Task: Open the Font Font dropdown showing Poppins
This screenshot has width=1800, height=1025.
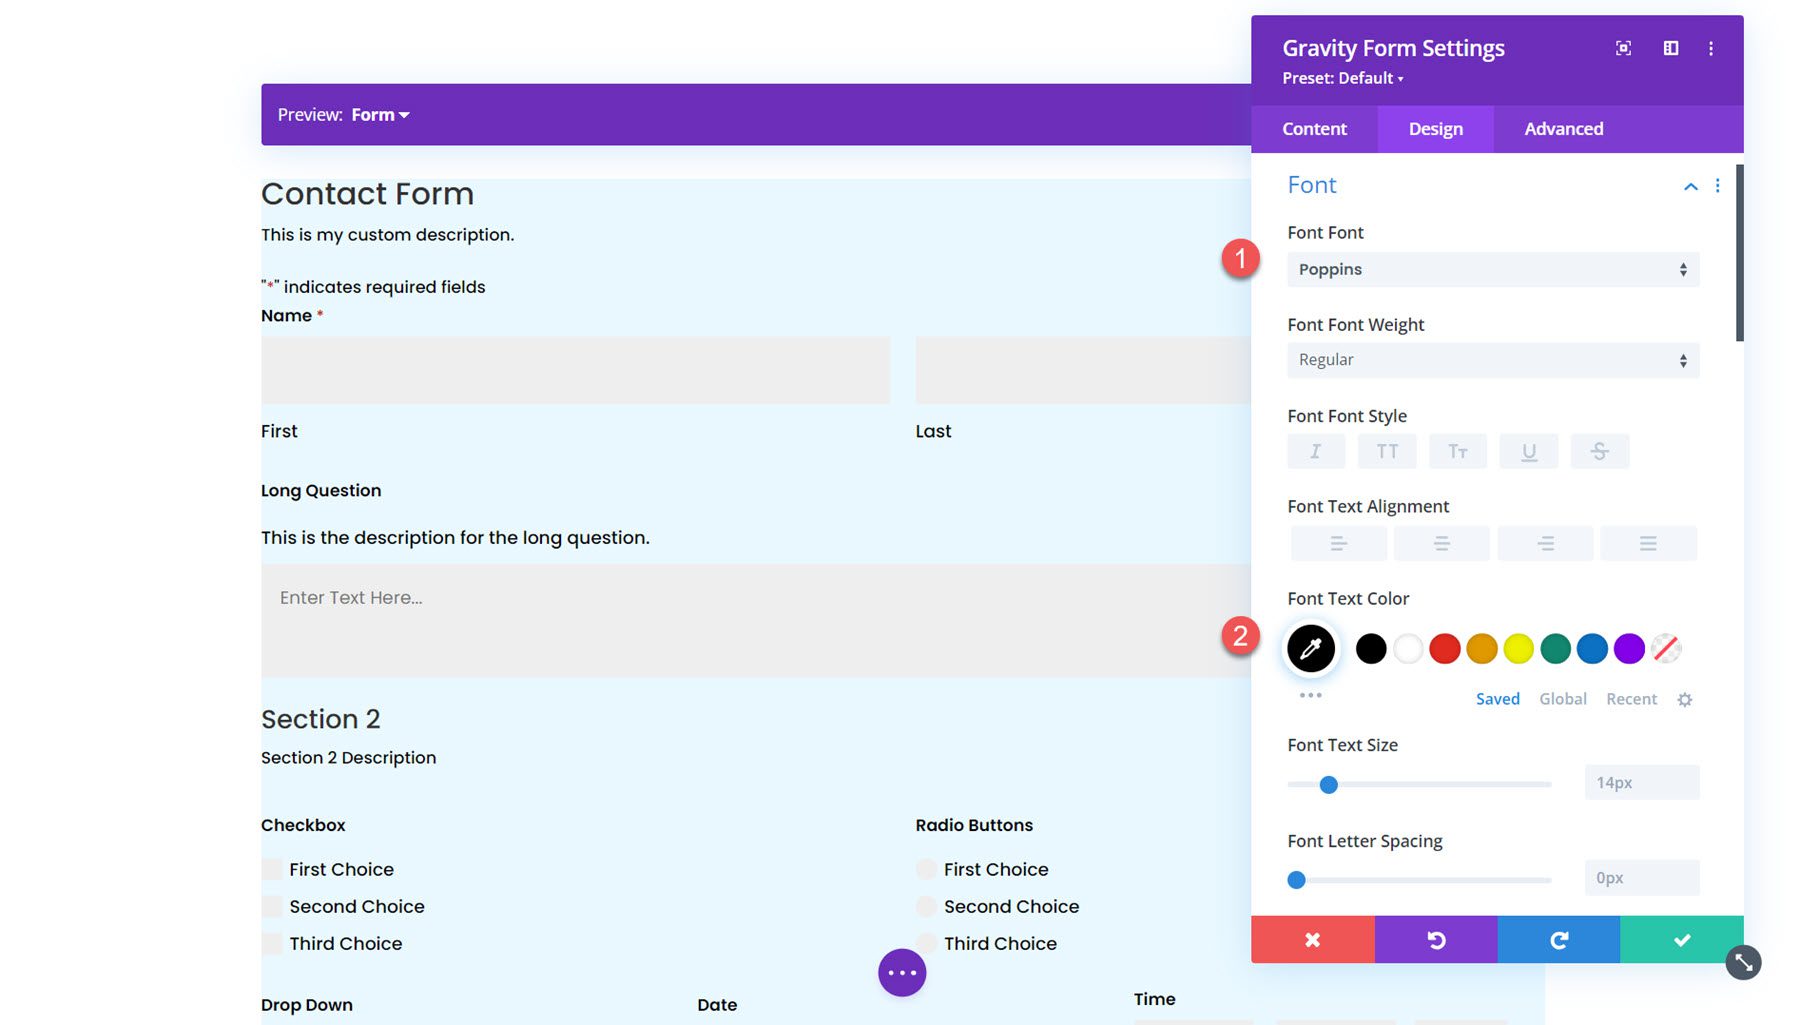Action: point(1492,269)
